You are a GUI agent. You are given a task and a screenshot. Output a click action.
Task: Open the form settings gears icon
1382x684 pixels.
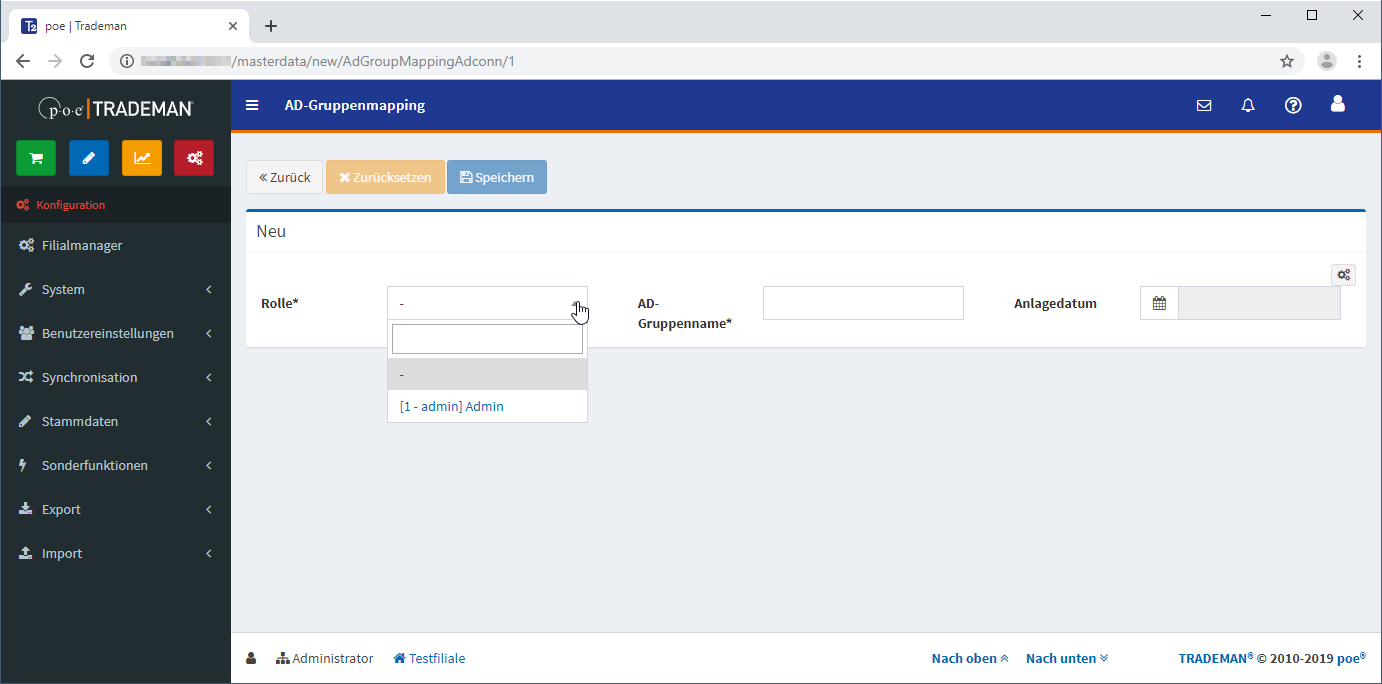[1343, 275]
